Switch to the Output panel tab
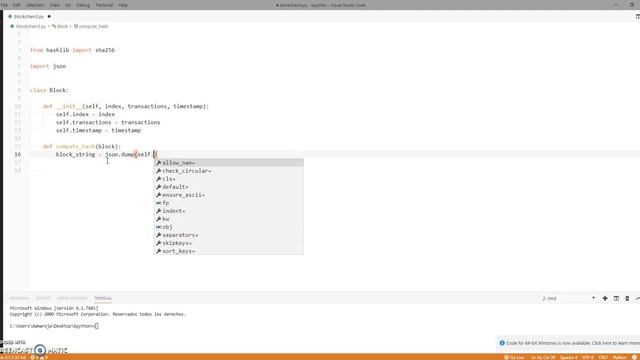This screenshot has width=640, height=360. (42, 298)
